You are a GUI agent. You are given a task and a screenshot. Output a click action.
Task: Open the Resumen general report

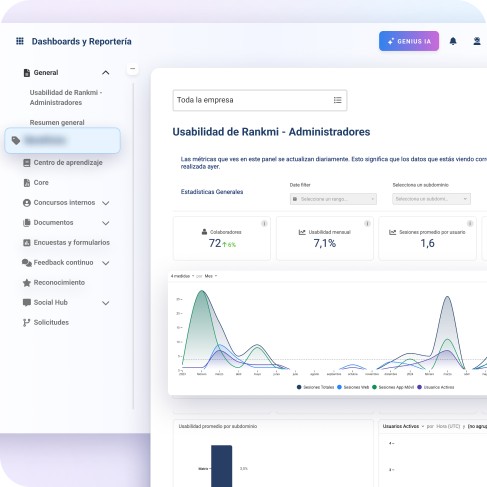[x=57, y=122]
